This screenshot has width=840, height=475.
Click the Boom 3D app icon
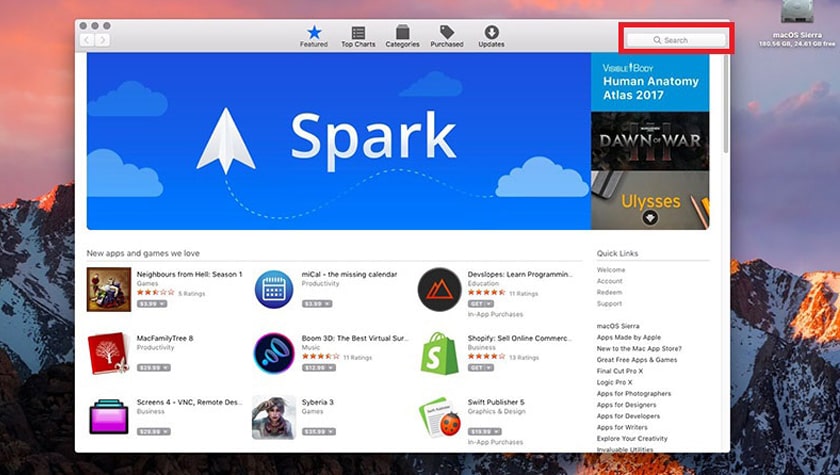274,353
